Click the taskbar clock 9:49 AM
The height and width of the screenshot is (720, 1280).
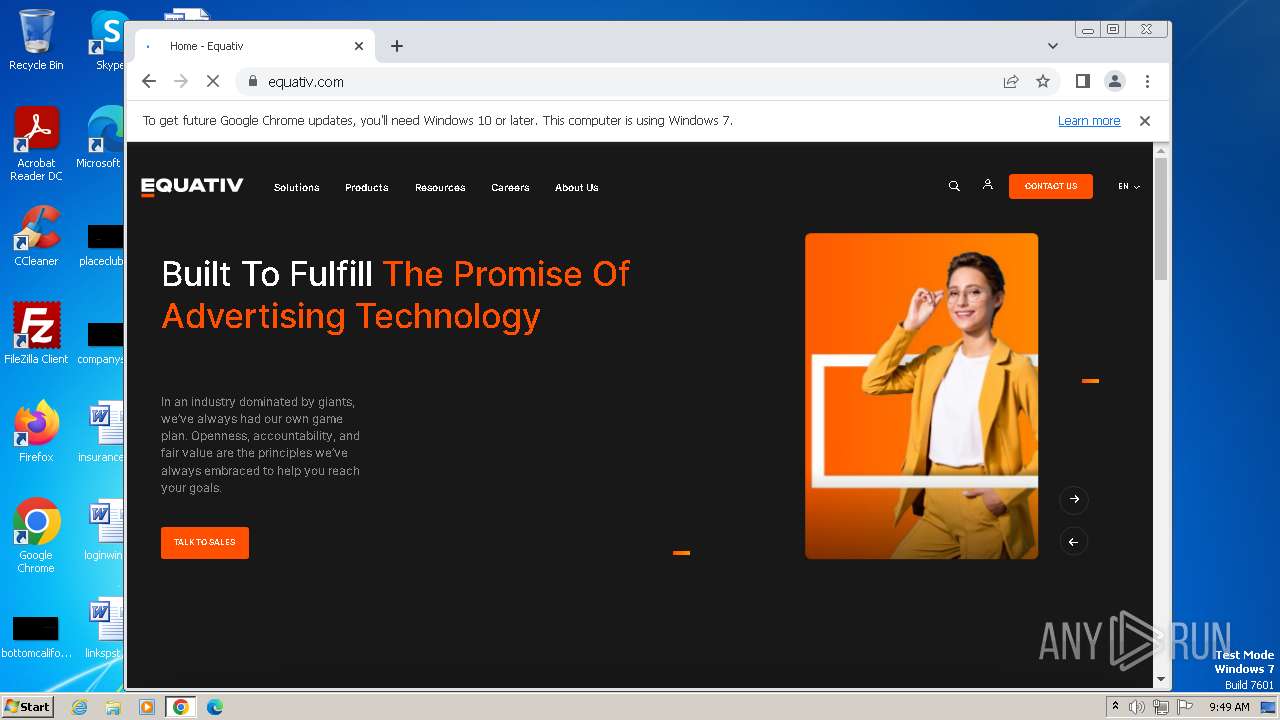1229,707
